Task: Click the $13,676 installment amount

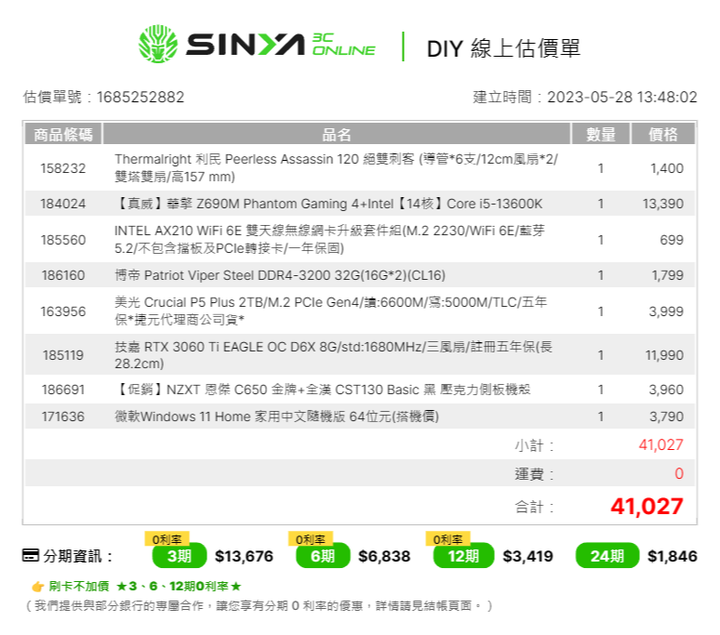Action: 244,556
